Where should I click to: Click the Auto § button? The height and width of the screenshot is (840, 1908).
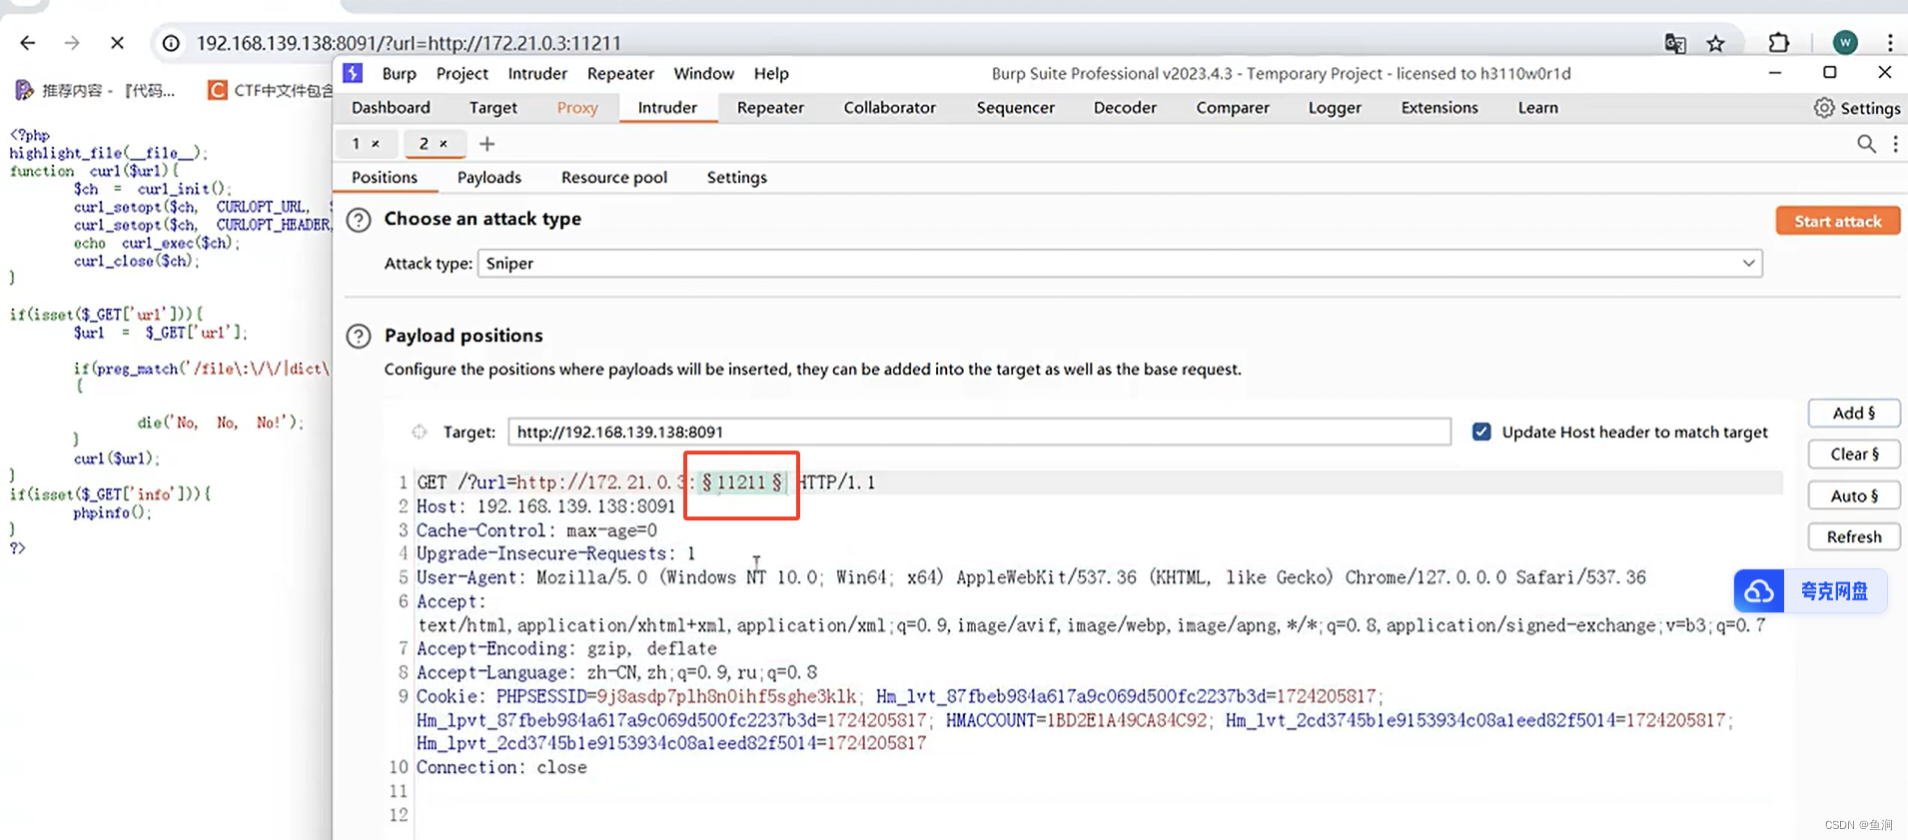tap(1854, 495)
